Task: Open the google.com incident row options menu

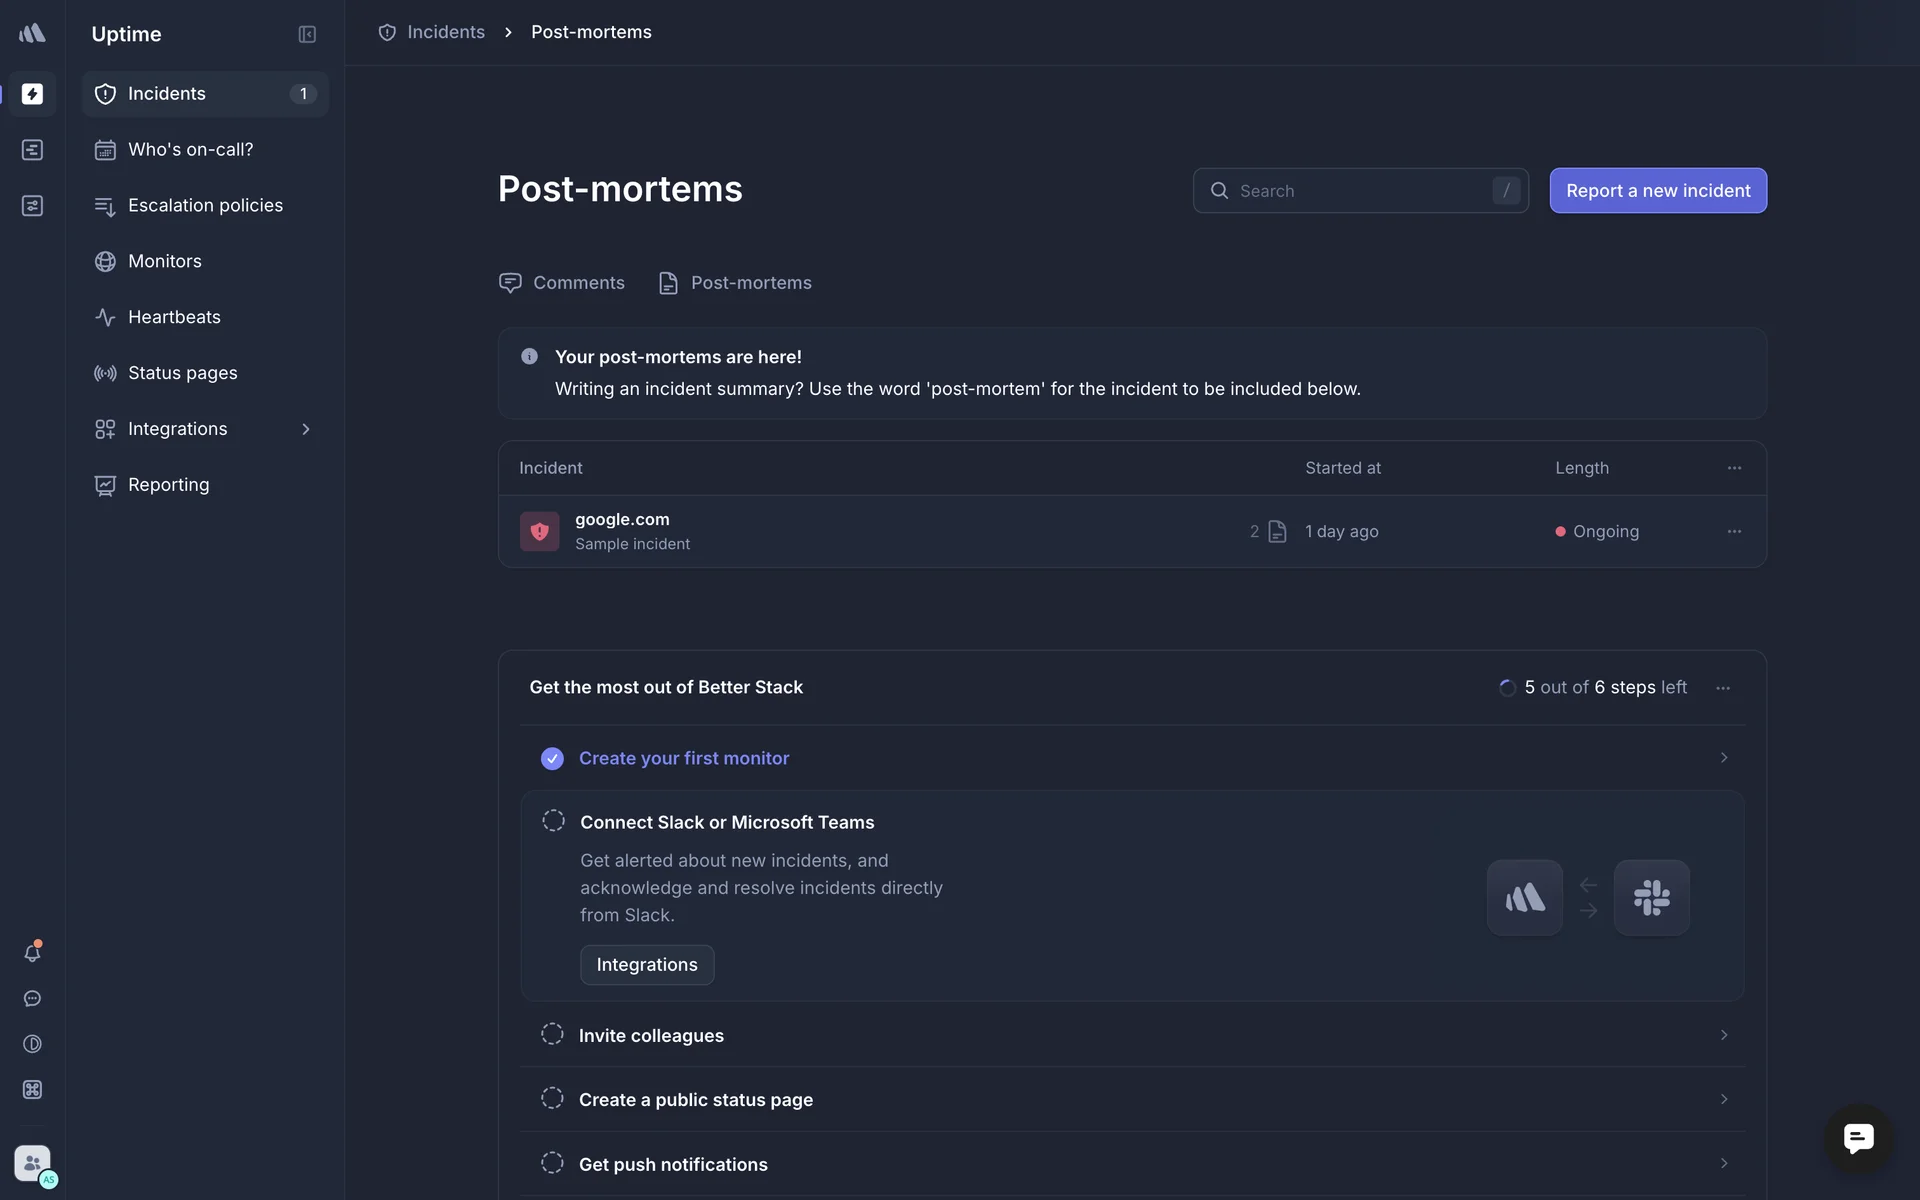Action: coord(1734,531)
